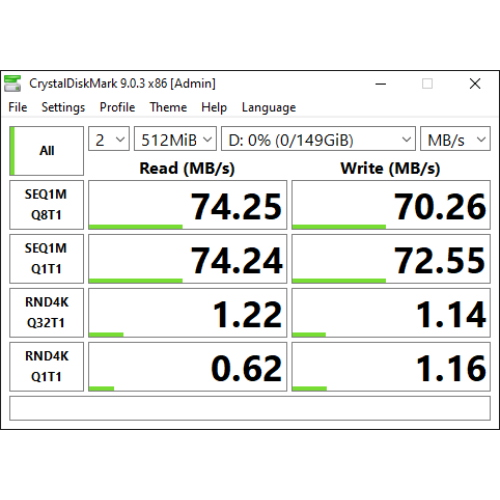Expand the 512MiB test size dropdown
This screenshot has width=500, height=500.
coord(175,139)
